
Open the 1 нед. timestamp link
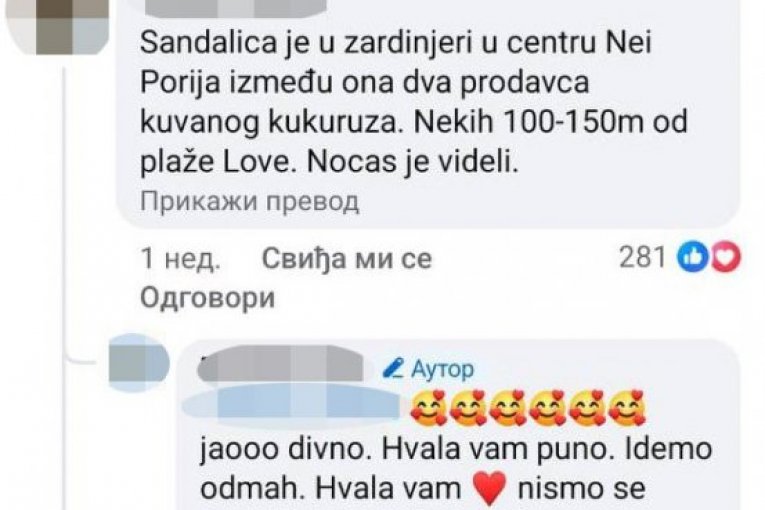(180, 258)
